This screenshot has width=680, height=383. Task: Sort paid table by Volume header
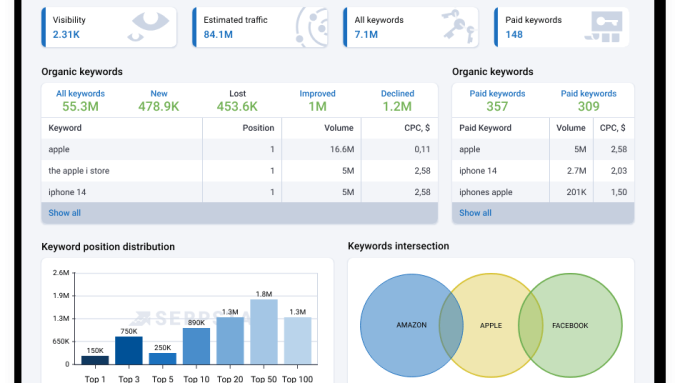click(571, 128)
